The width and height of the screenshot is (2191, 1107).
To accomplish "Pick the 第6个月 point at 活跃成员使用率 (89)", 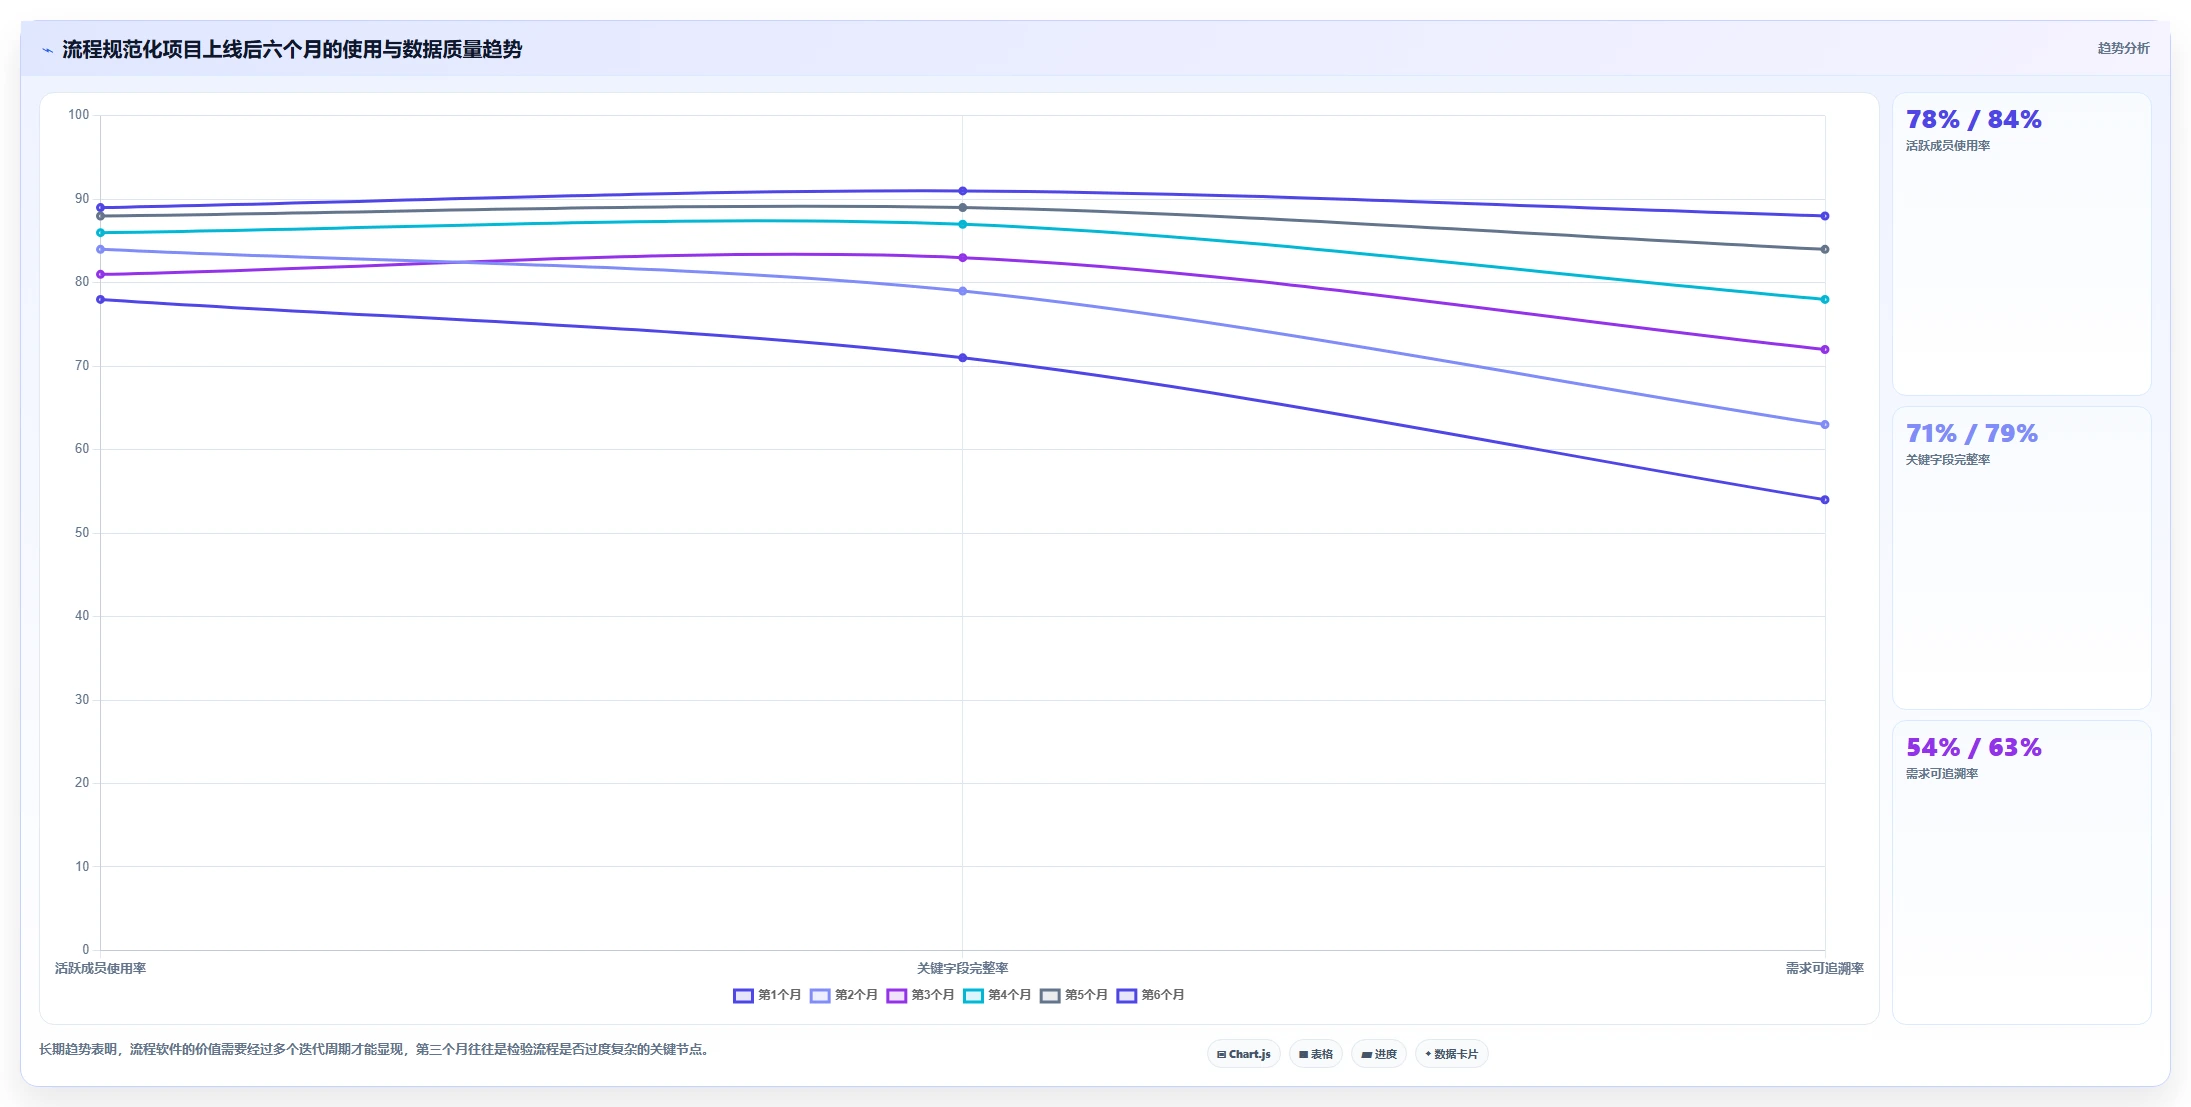I will point(100,207).
